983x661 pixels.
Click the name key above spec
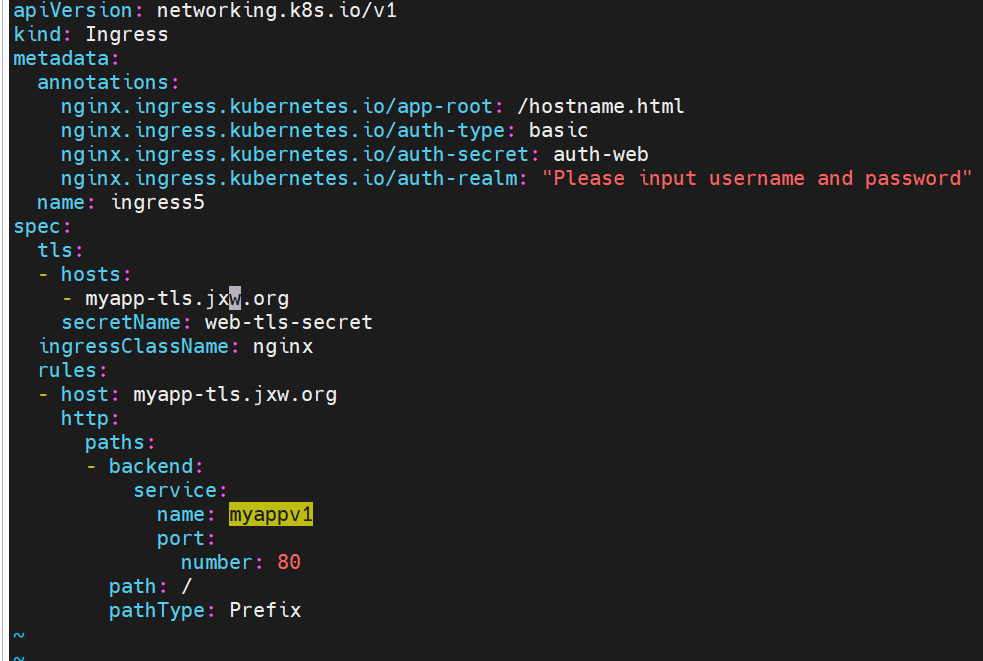pyautogui.click(x=61, y=203)
